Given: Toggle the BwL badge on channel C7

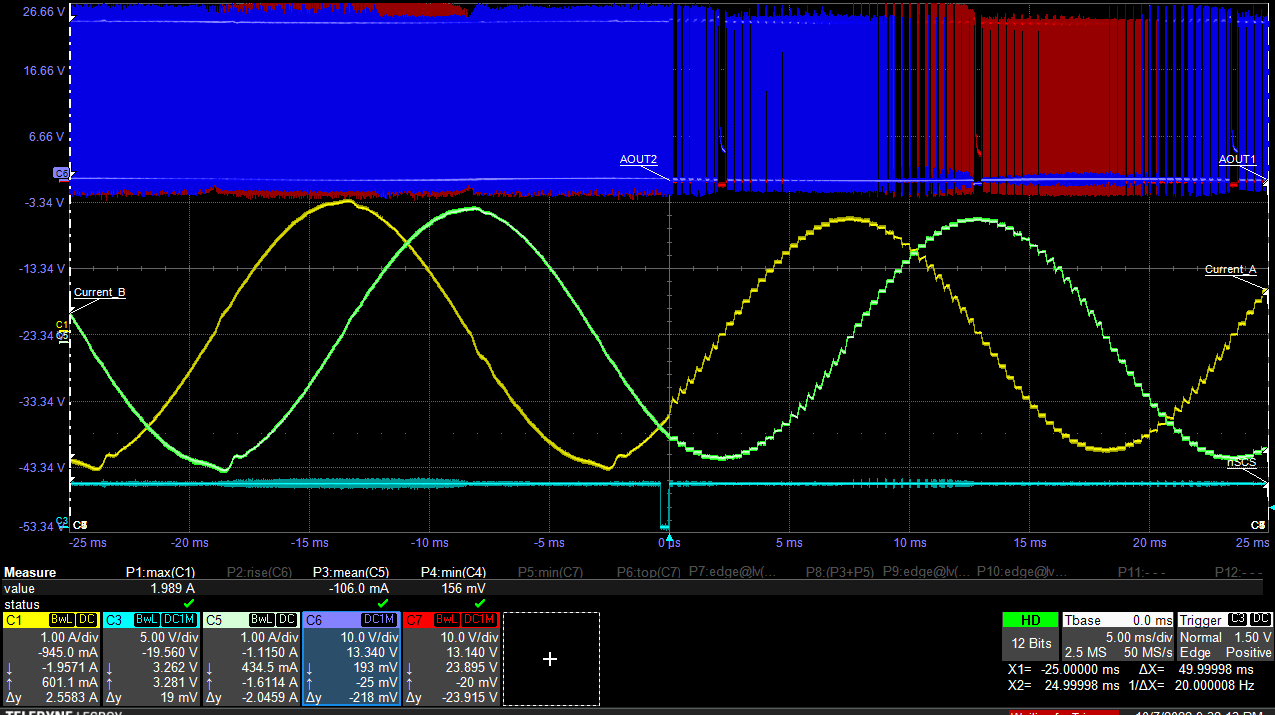Looking at the screenshot, I should [446, 620].
